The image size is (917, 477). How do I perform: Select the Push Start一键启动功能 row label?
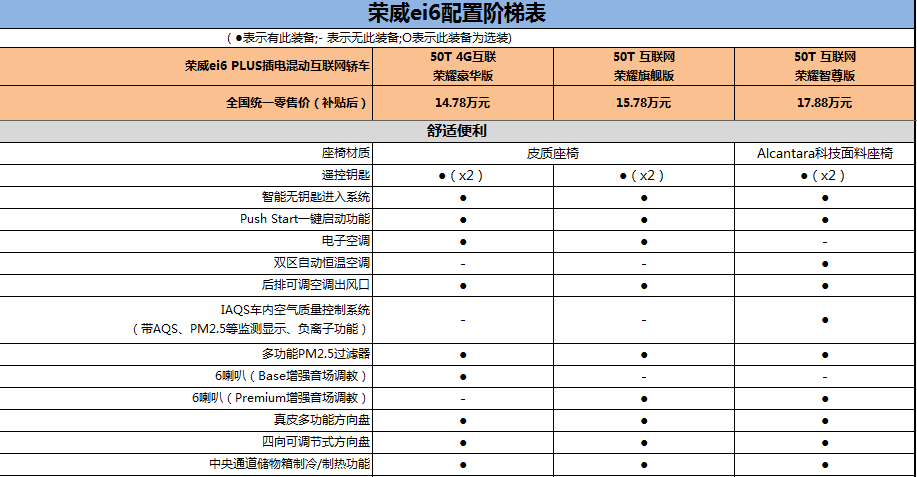pos(186,219)
